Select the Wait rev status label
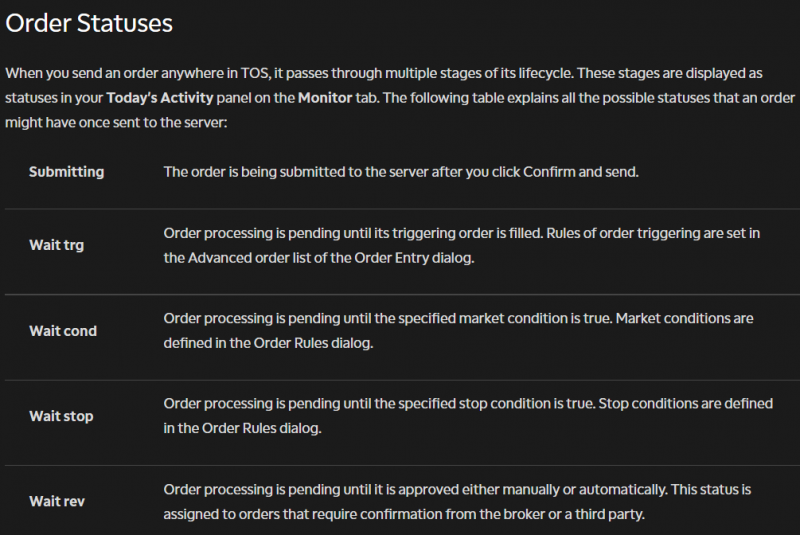 [58, 500]
